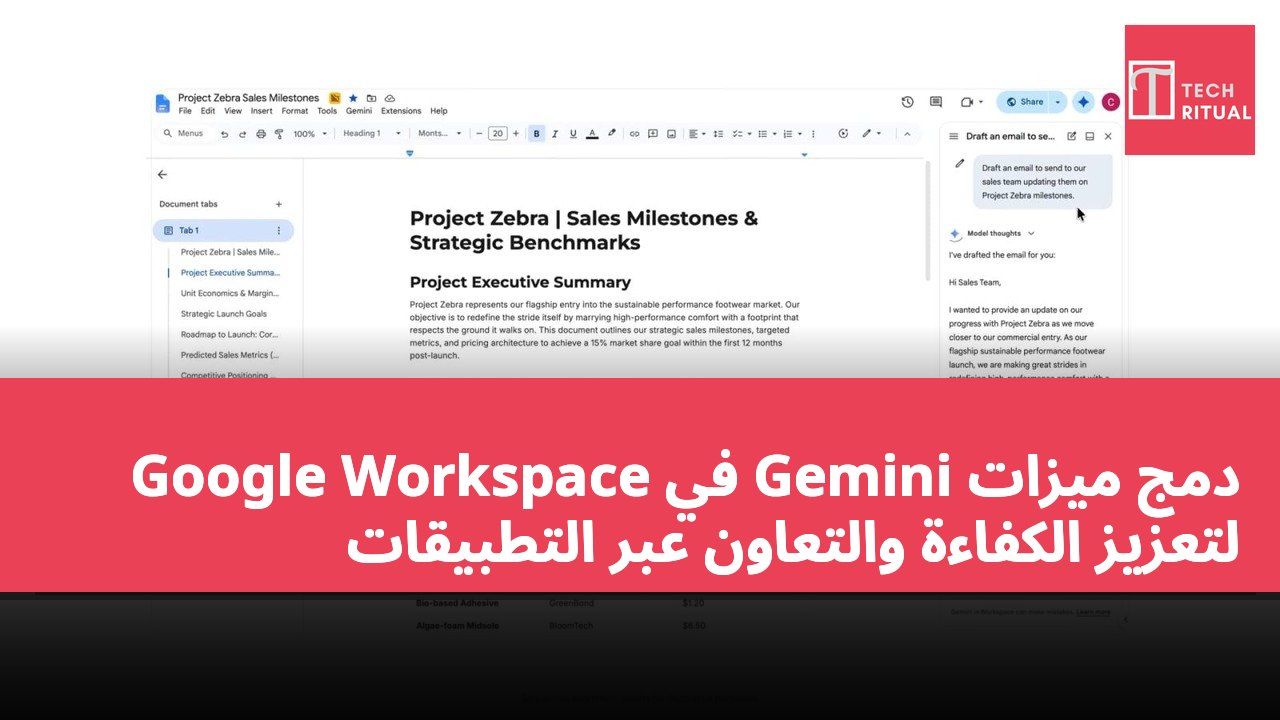Toggle underline formatting

573,134
